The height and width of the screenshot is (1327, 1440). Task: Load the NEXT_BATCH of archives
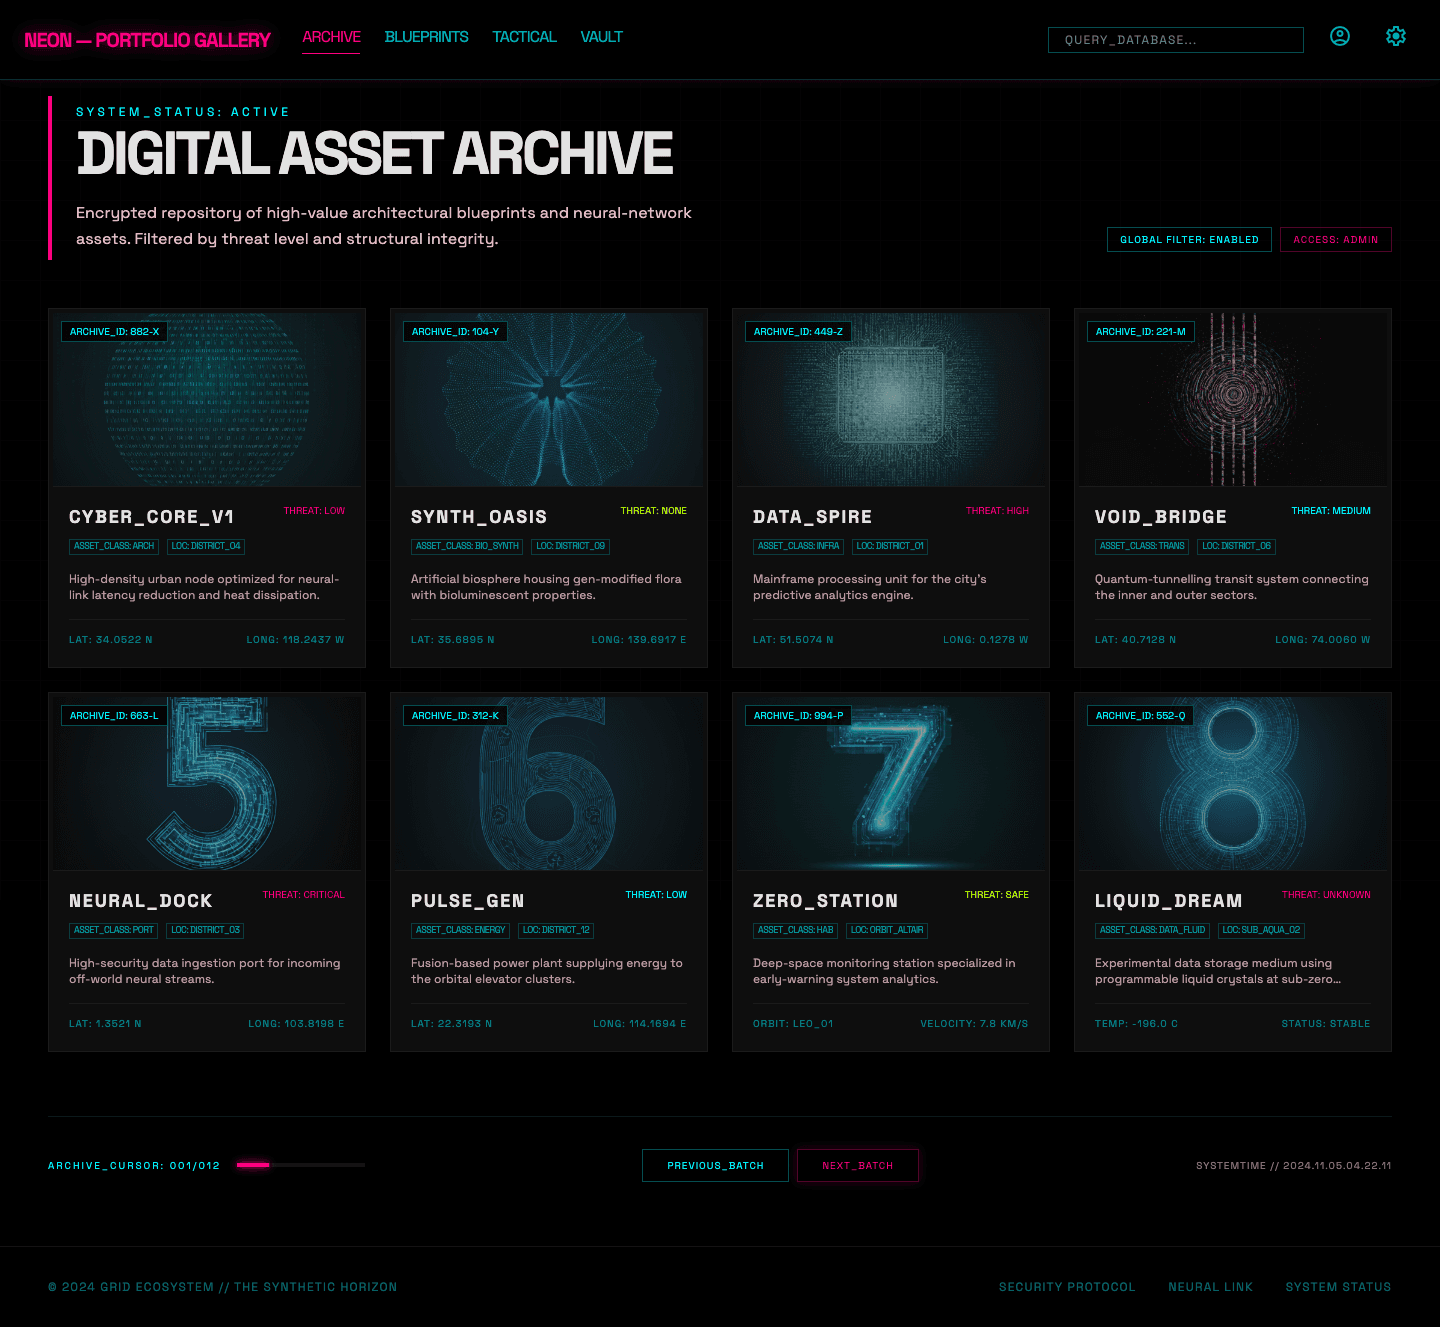click(857, 1166)
